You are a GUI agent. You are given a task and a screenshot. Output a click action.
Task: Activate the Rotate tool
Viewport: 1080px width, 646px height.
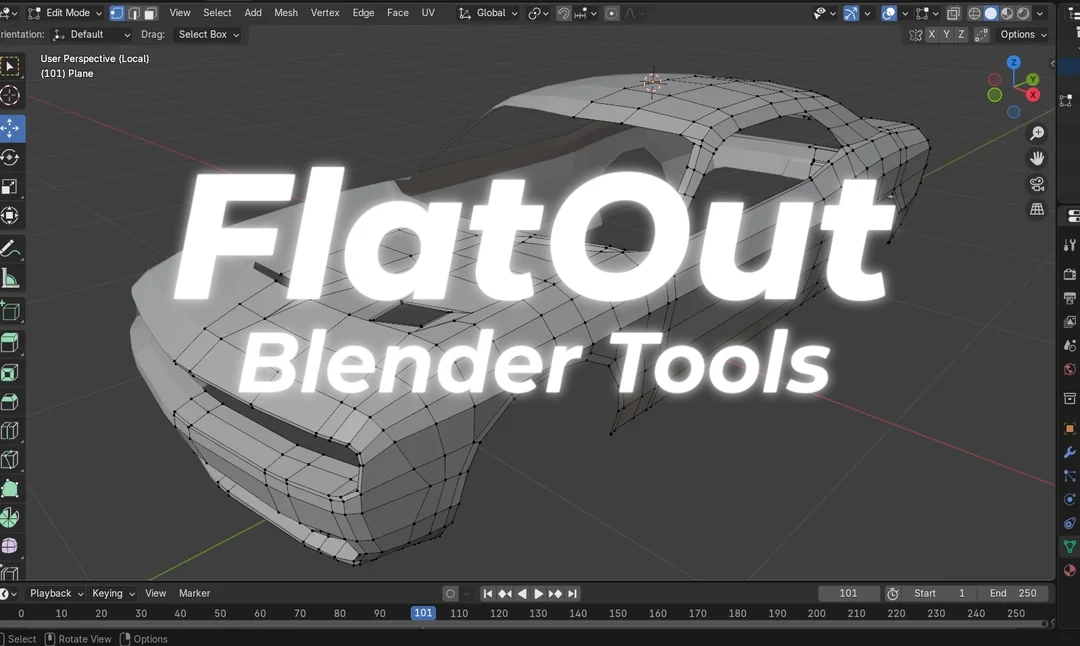pyautogui.click(x=10, y=158)
